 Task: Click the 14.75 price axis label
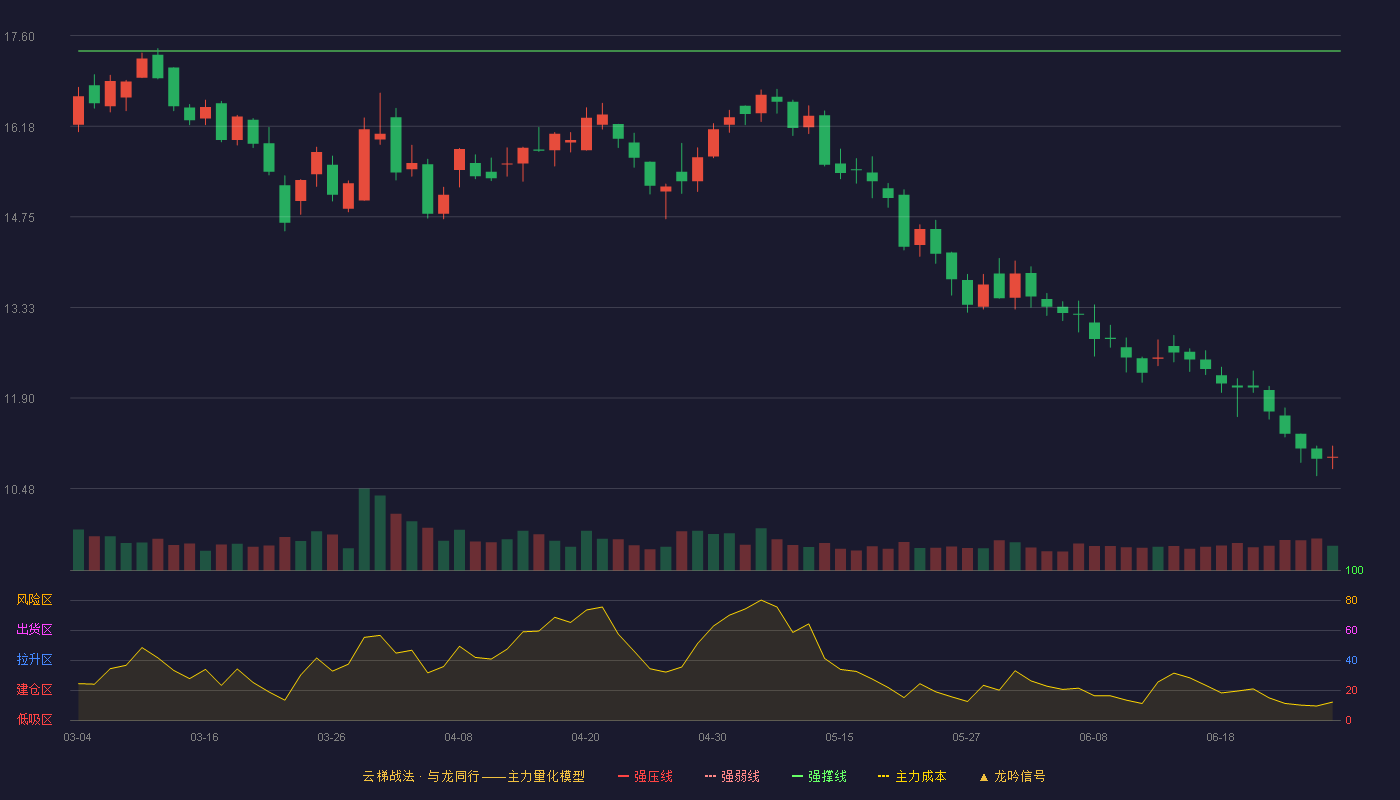pos(19,218)
